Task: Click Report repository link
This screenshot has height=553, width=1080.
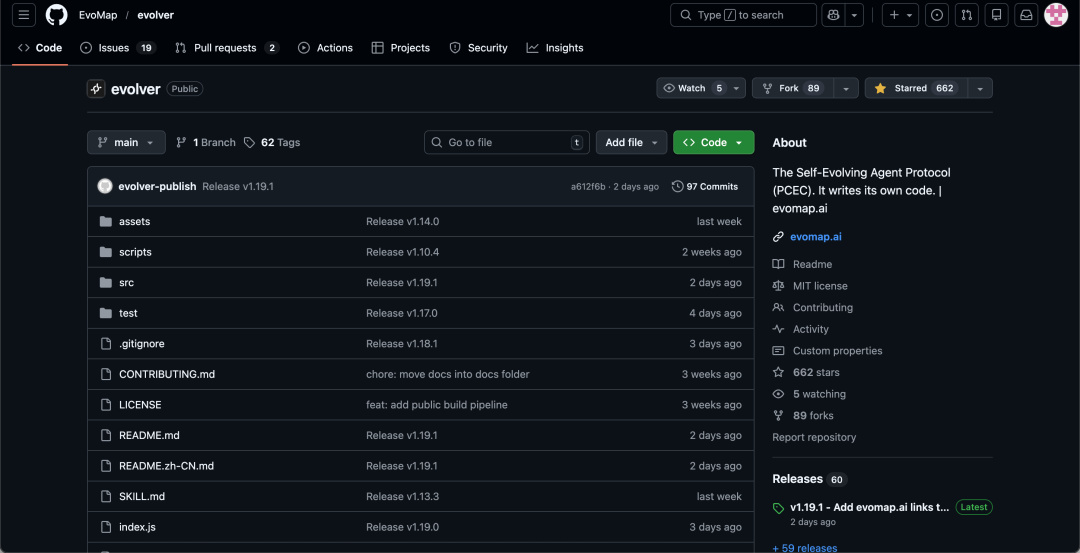Action: pyautogui.click(x=814, y=437)
